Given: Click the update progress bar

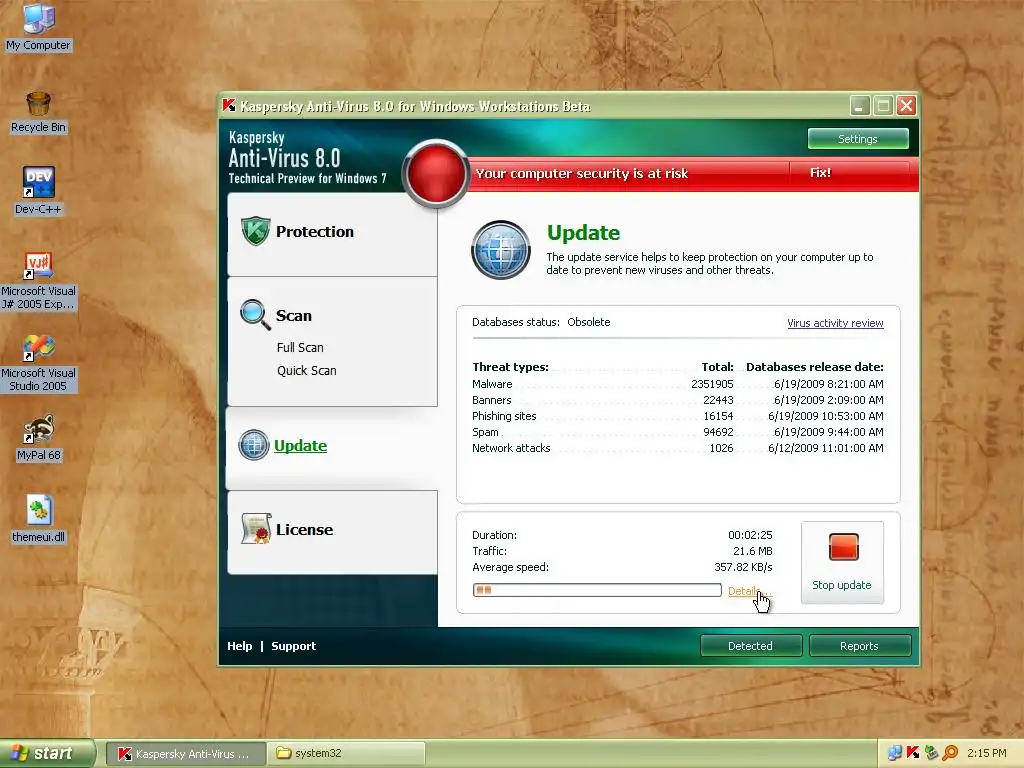Looking at the screenshot, I should pyautogui.click(x=597, y=590).
